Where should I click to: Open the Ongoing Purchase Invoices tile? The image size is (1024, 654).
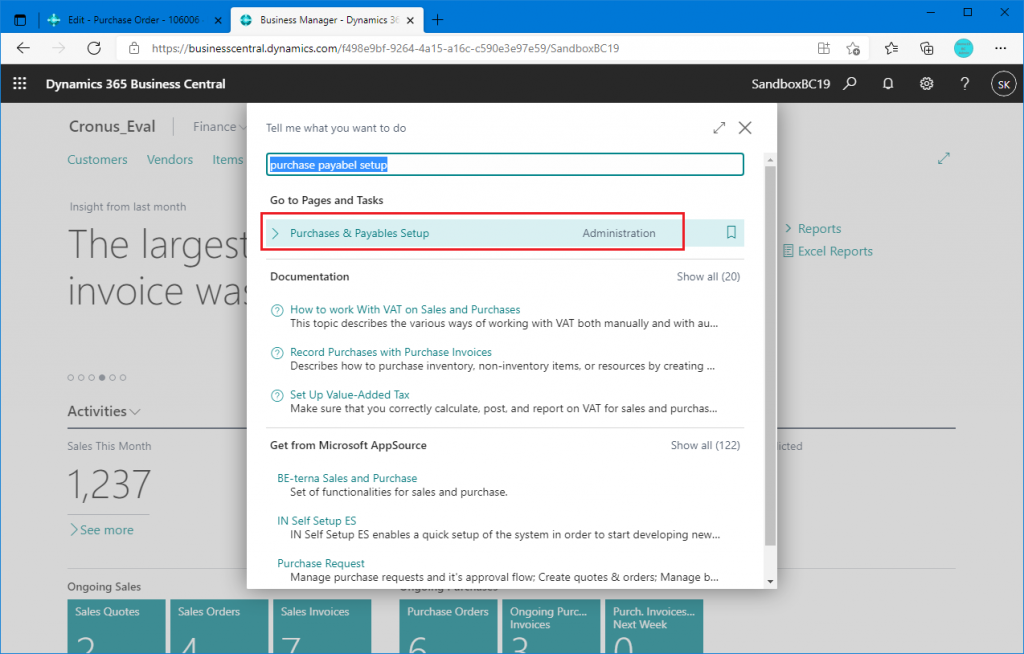[551, 627]
